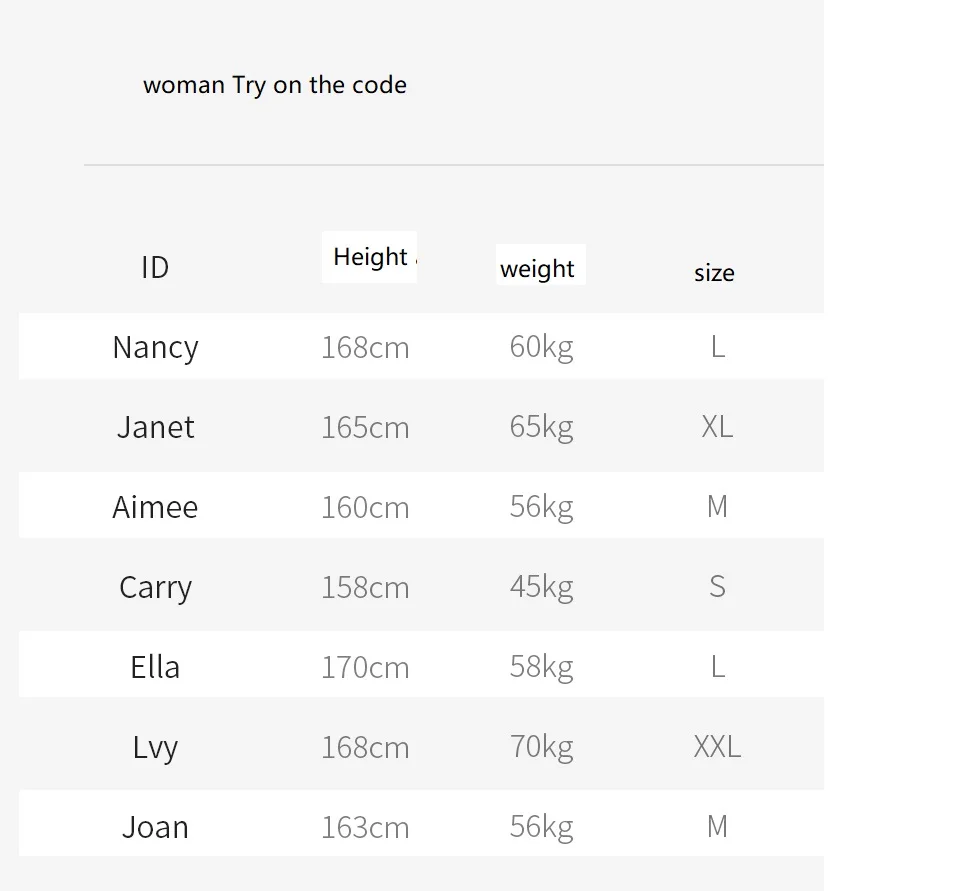Click Aimee's height 160cm

click(365, 507)
